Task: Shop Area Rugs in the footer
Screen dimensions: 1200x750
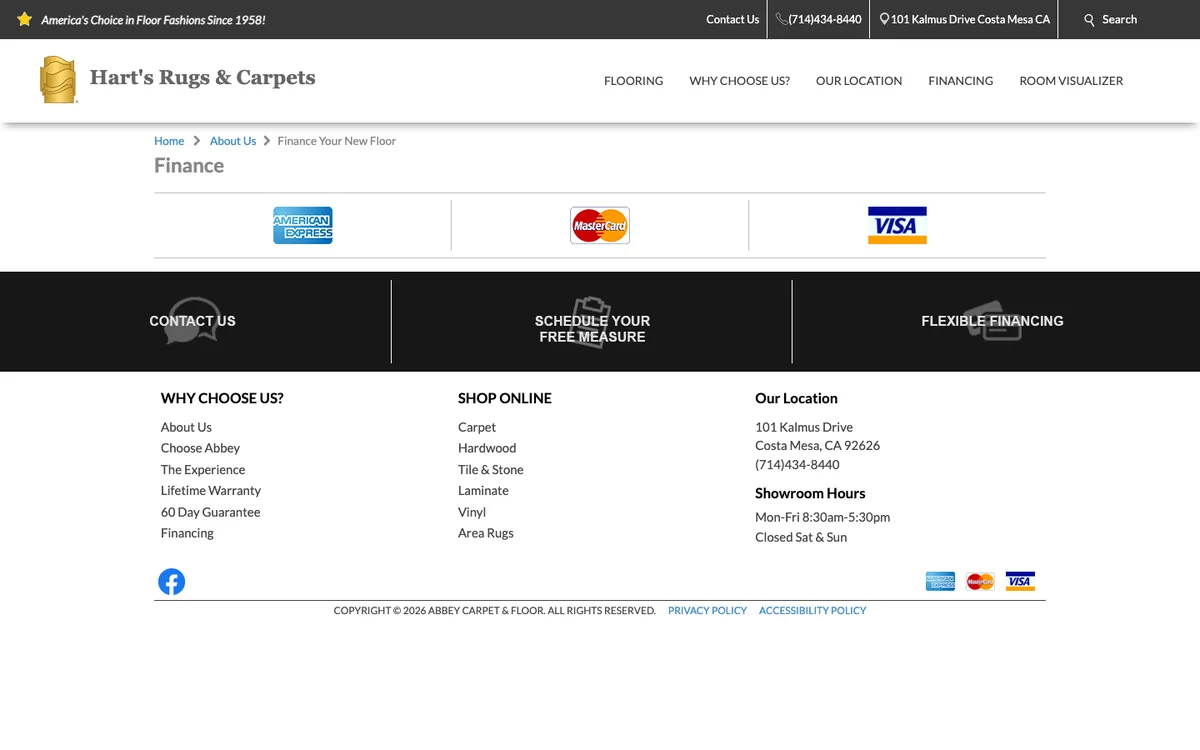Action: click(x=486, y=533)
